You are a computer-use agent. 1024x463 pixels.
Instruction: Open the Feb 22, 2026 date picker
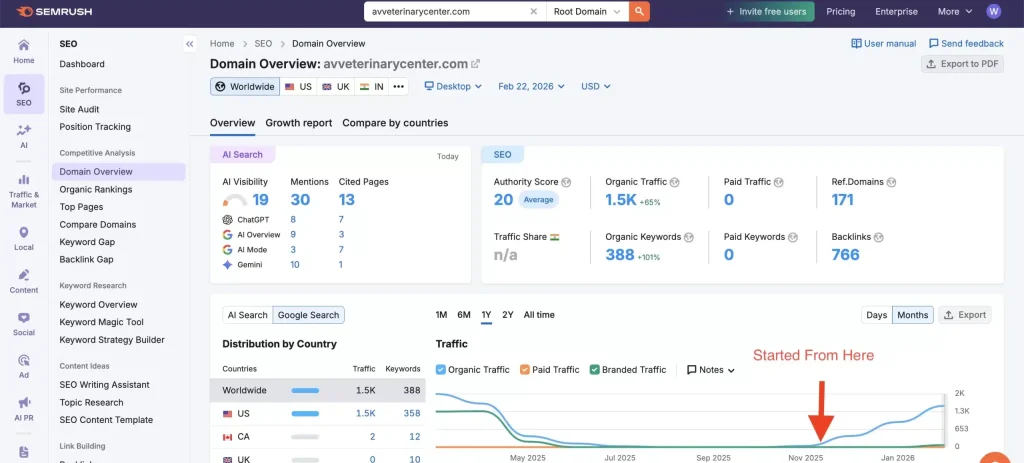pyautogui.click(x=531, y=86)
